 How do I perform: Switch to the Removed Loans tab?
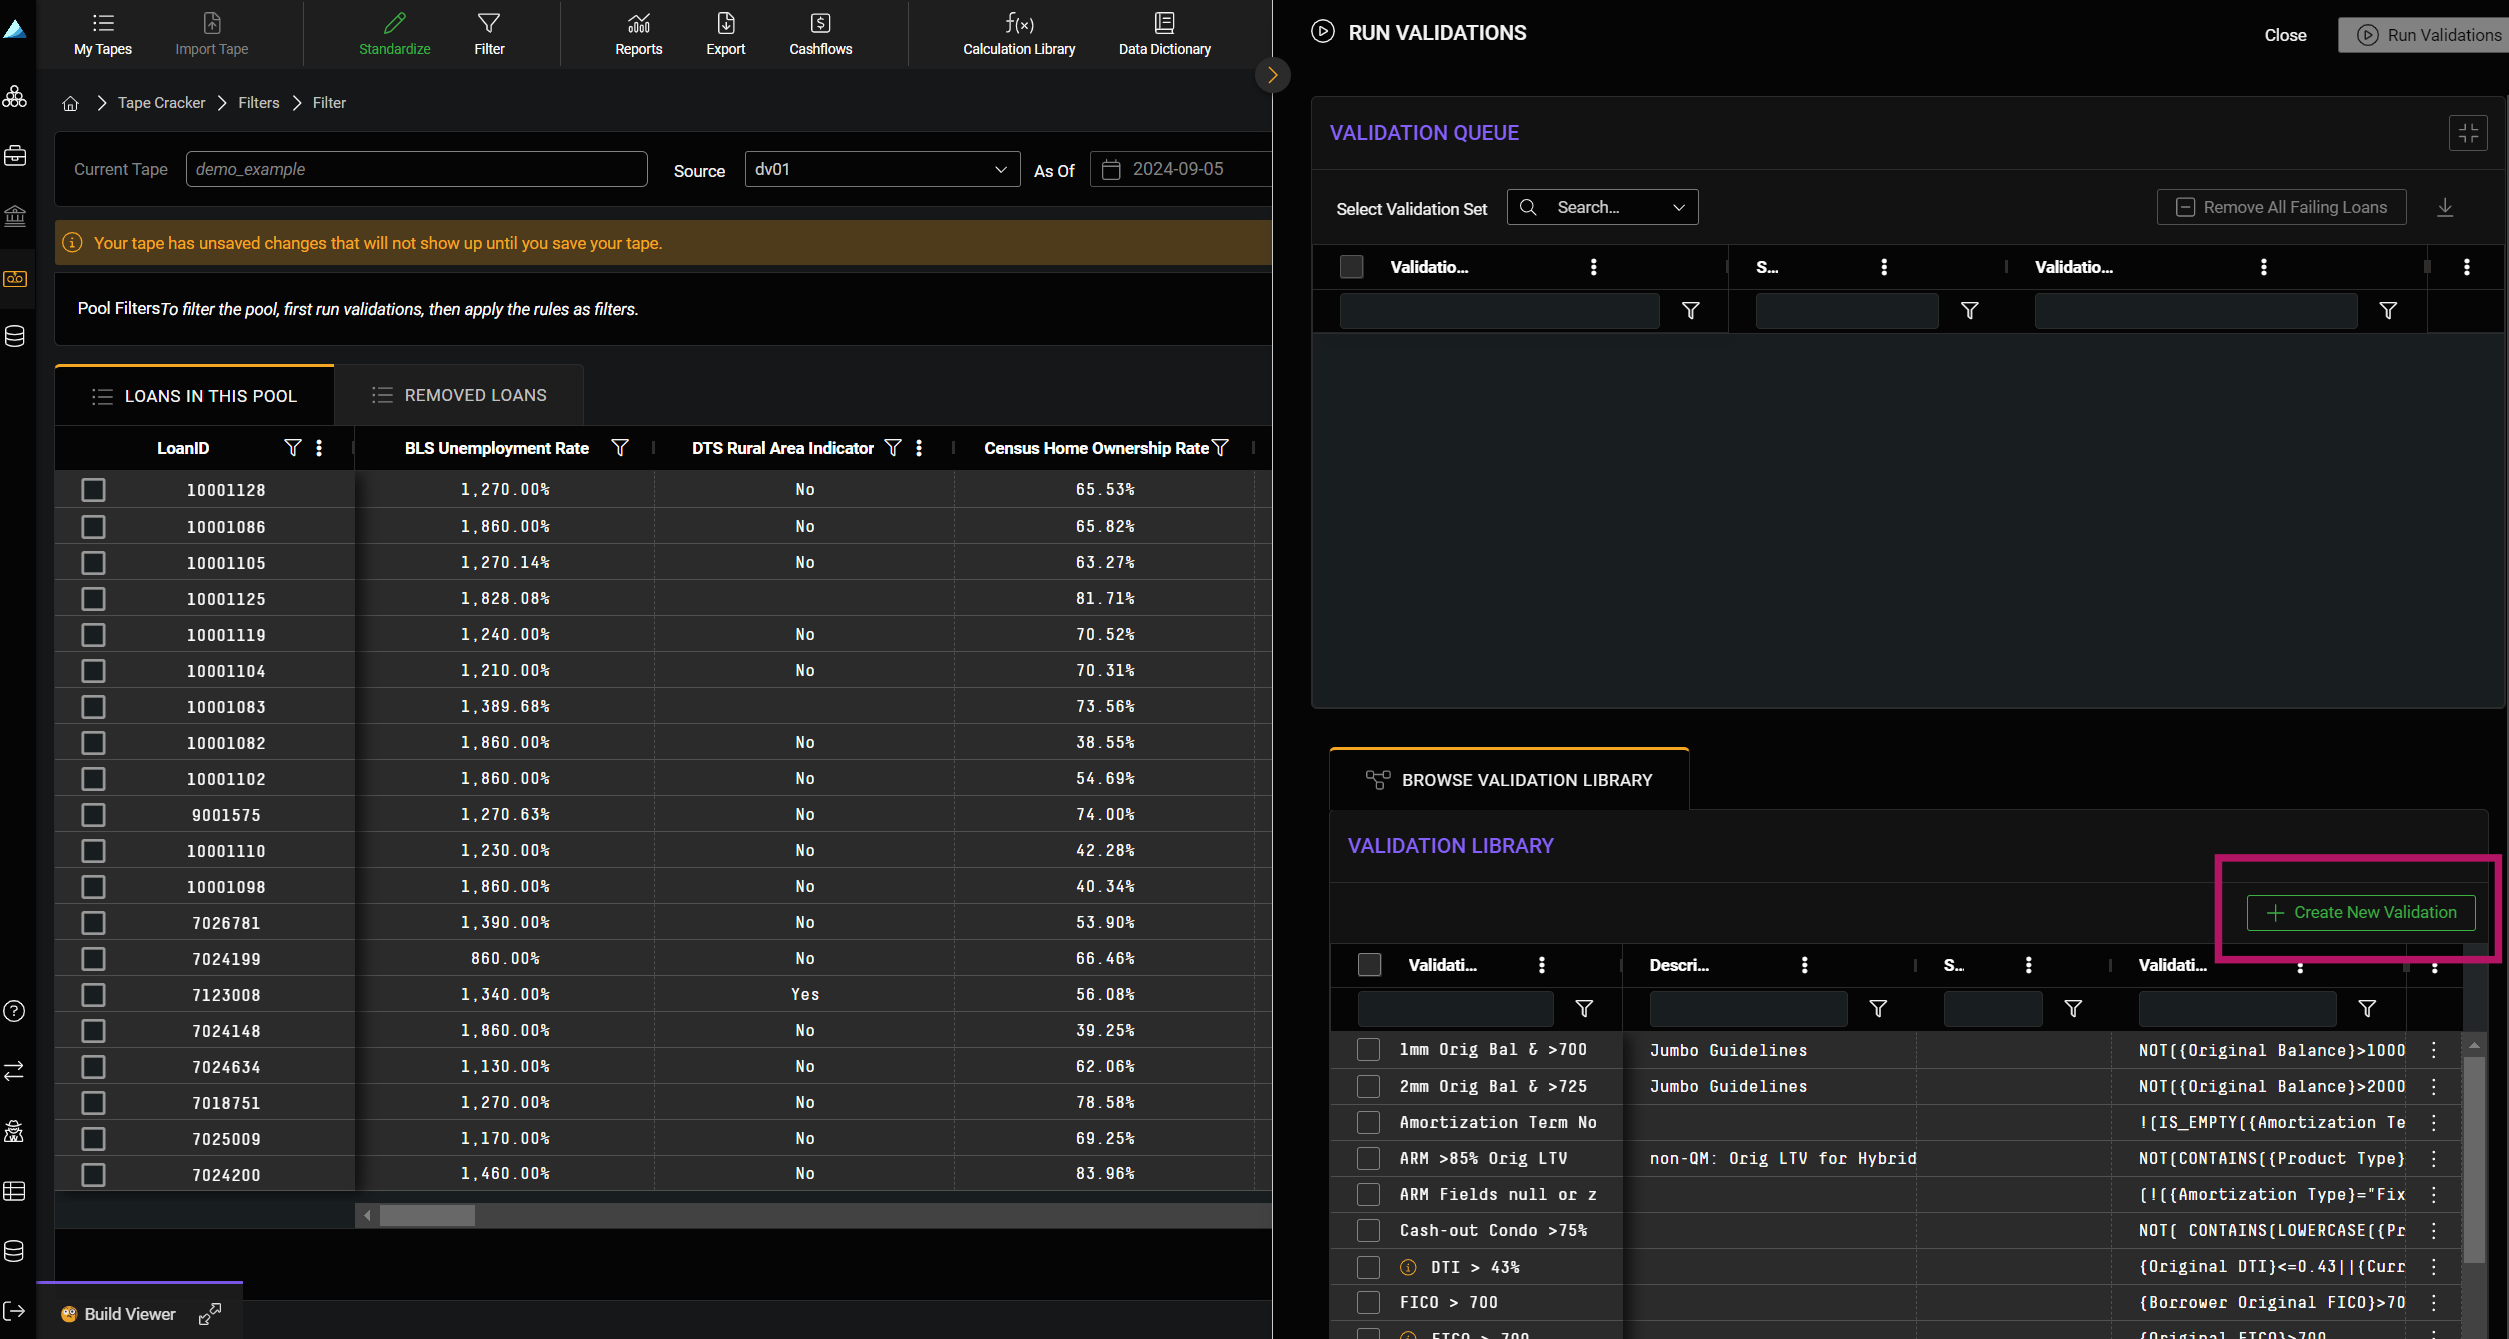pyautogui.click(x=459, y=395)
